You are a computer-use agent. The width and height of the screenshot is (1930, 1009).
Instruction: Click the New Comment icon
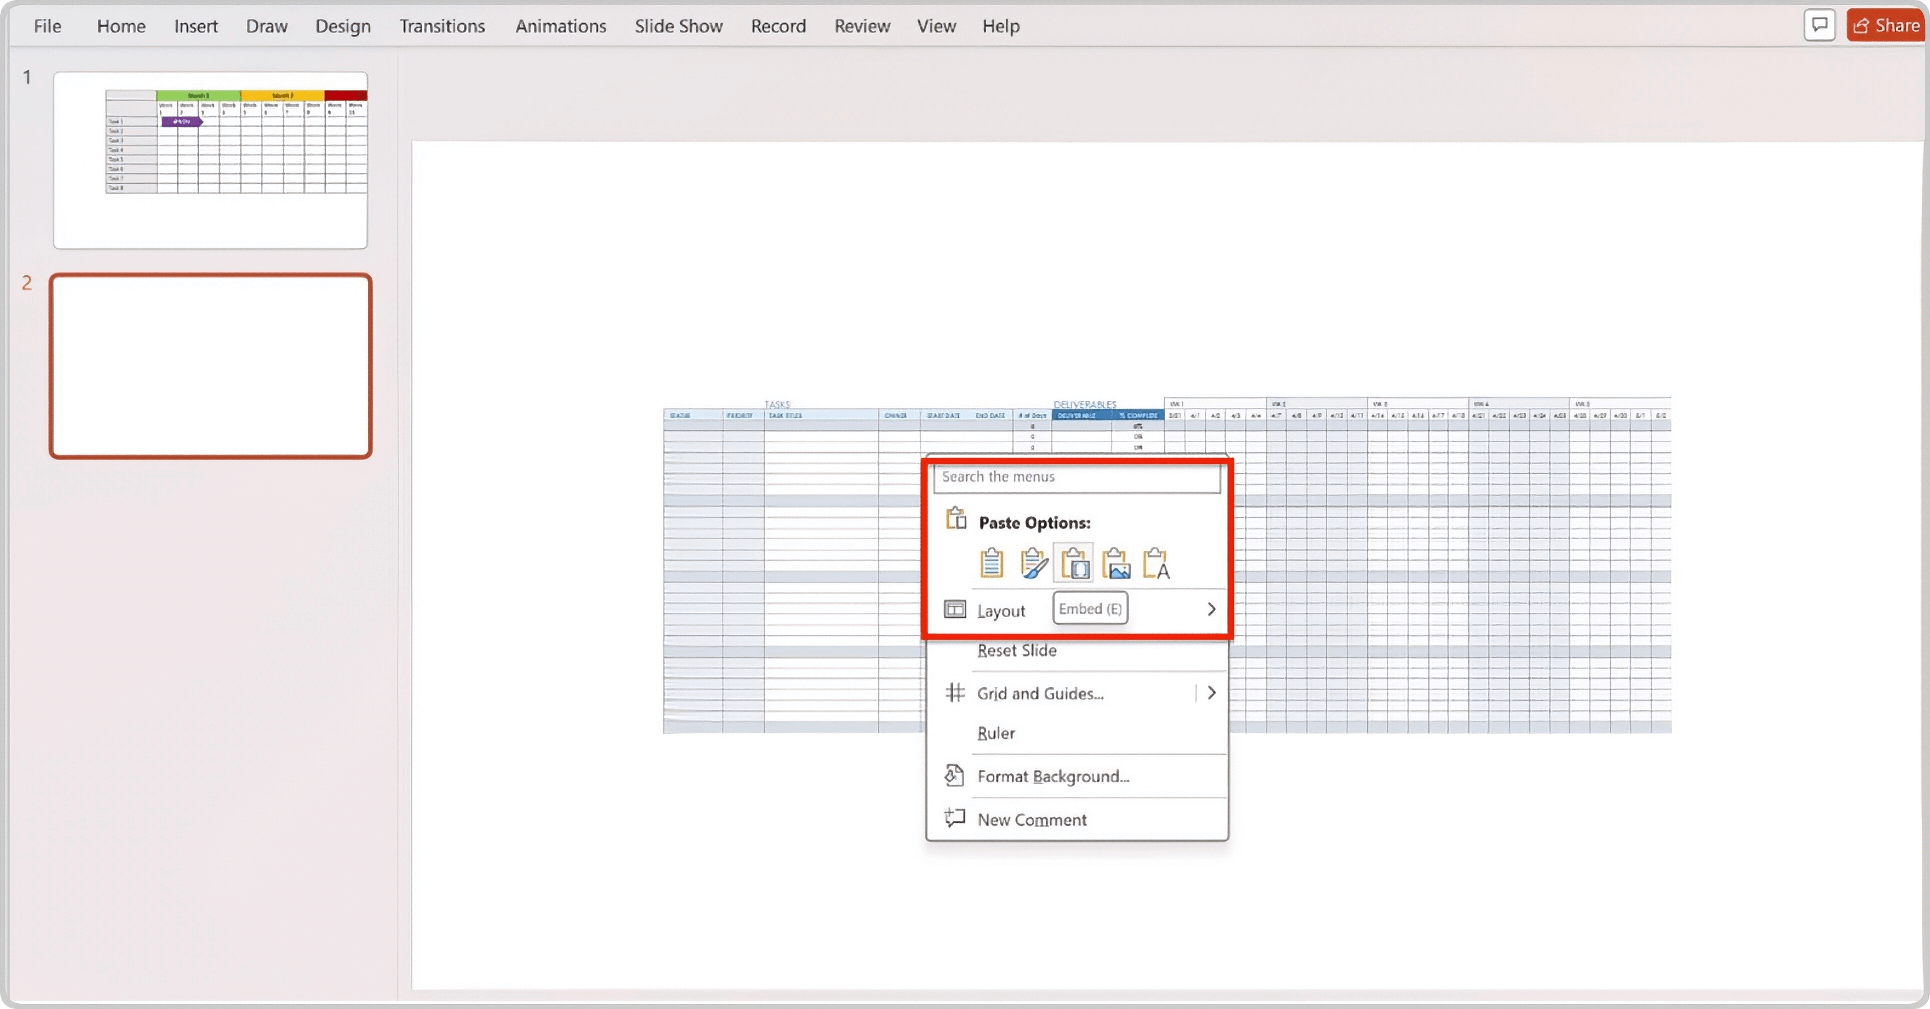955,819
